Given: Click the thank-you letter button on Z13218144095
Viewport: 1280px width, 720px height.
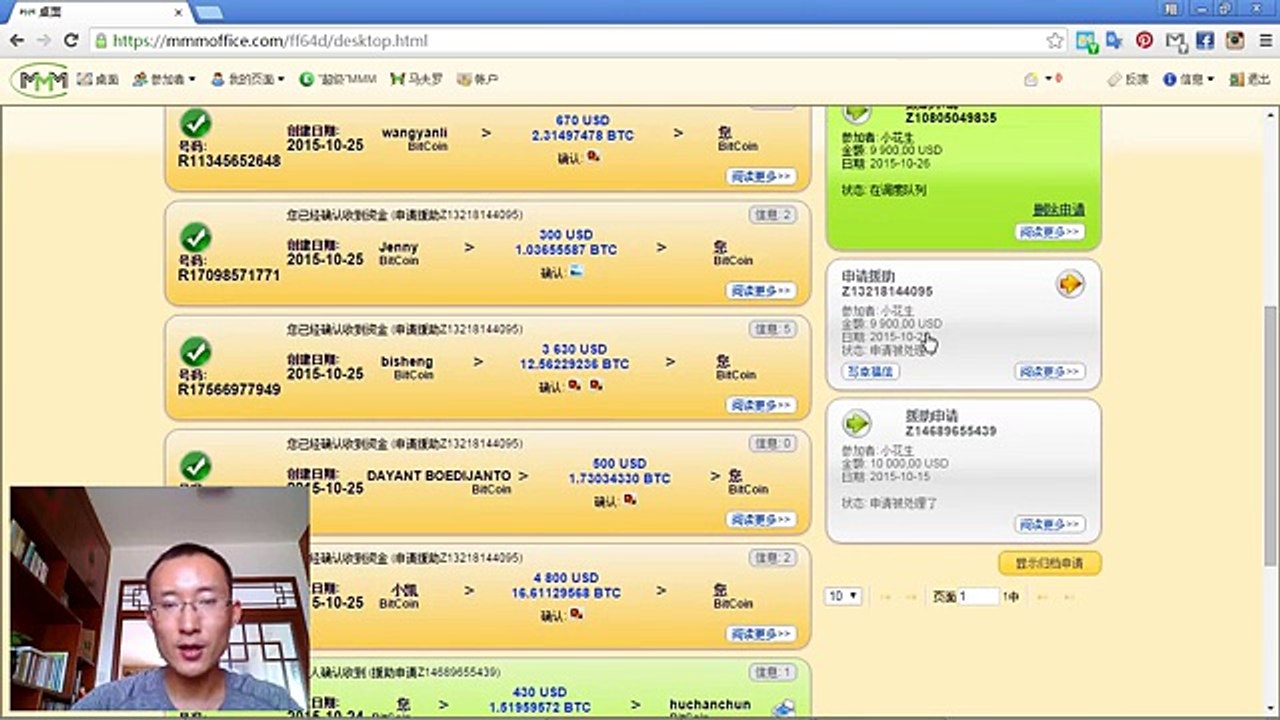Looking at the screenshot, I should click(870, 371).
